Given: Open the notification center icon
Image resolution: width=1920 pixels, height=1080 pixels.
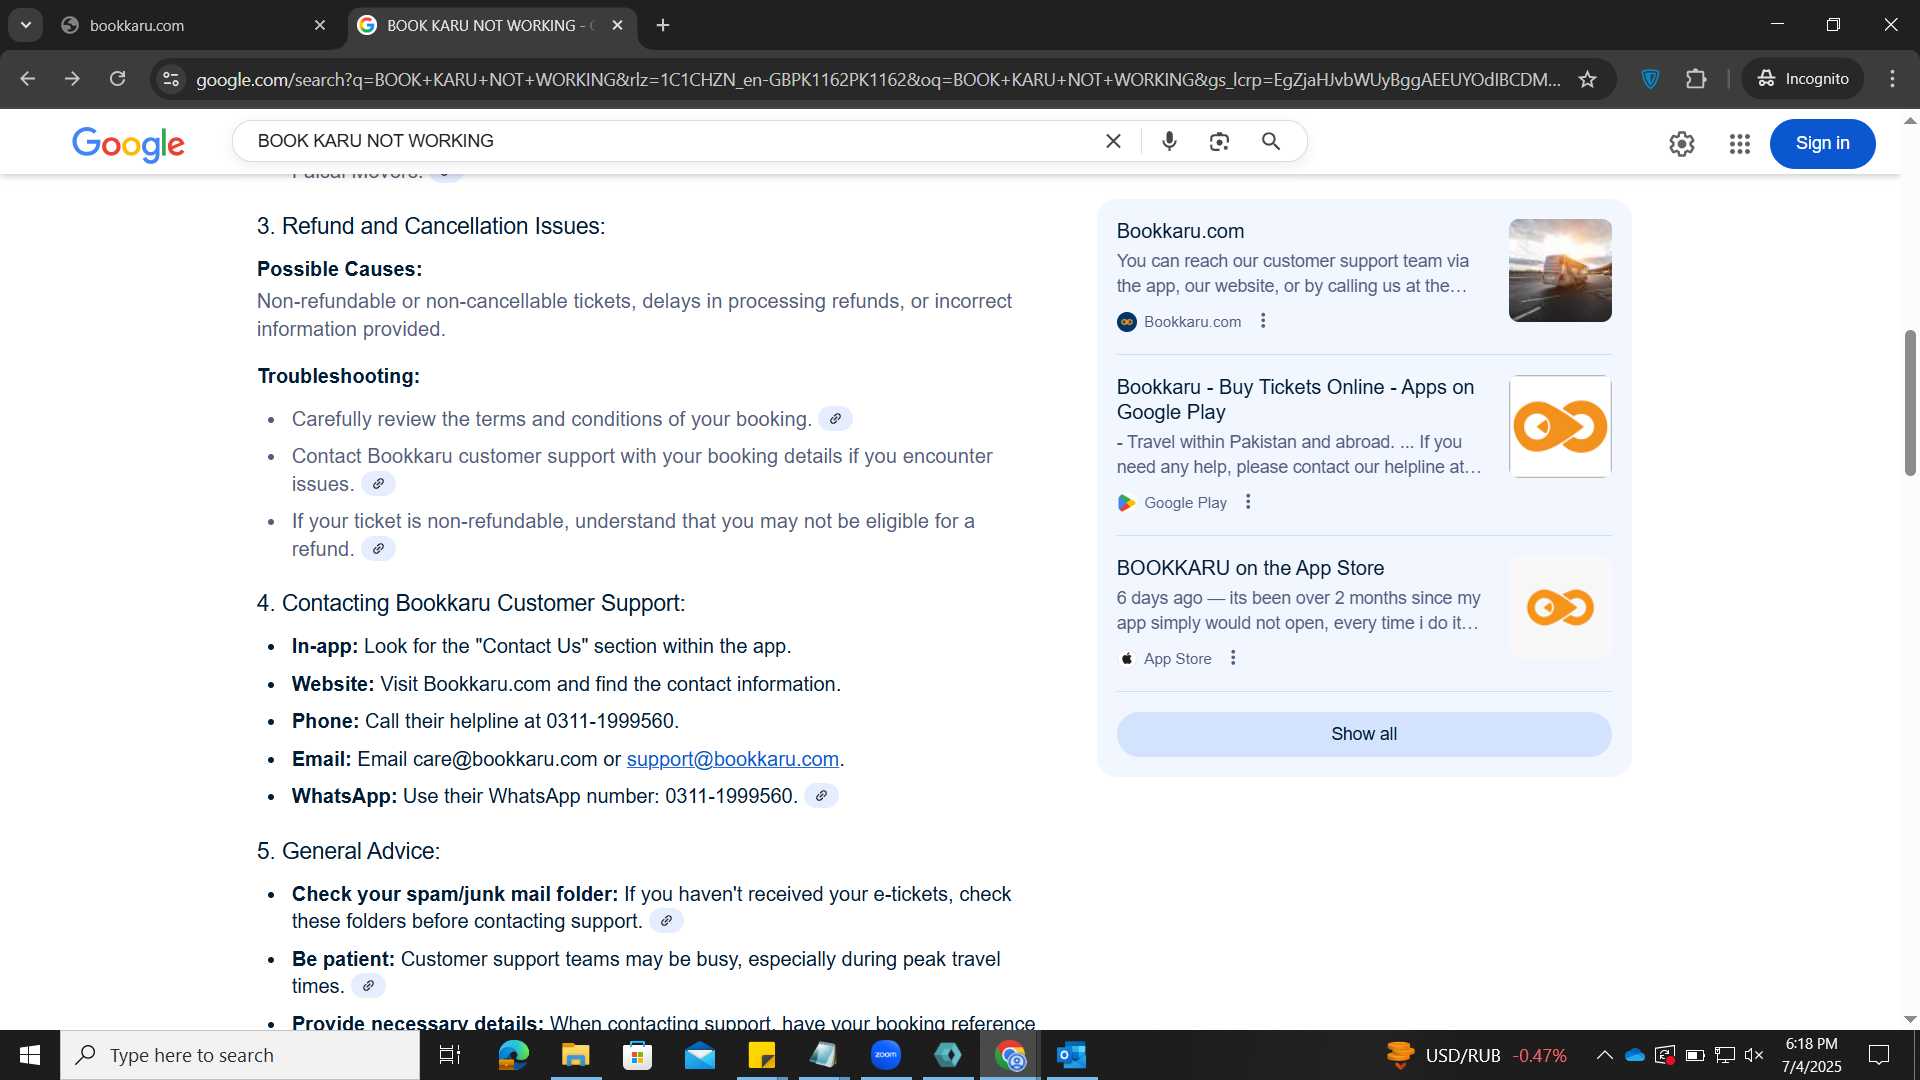Looking at the screenshot, I should point(1879,1055).
